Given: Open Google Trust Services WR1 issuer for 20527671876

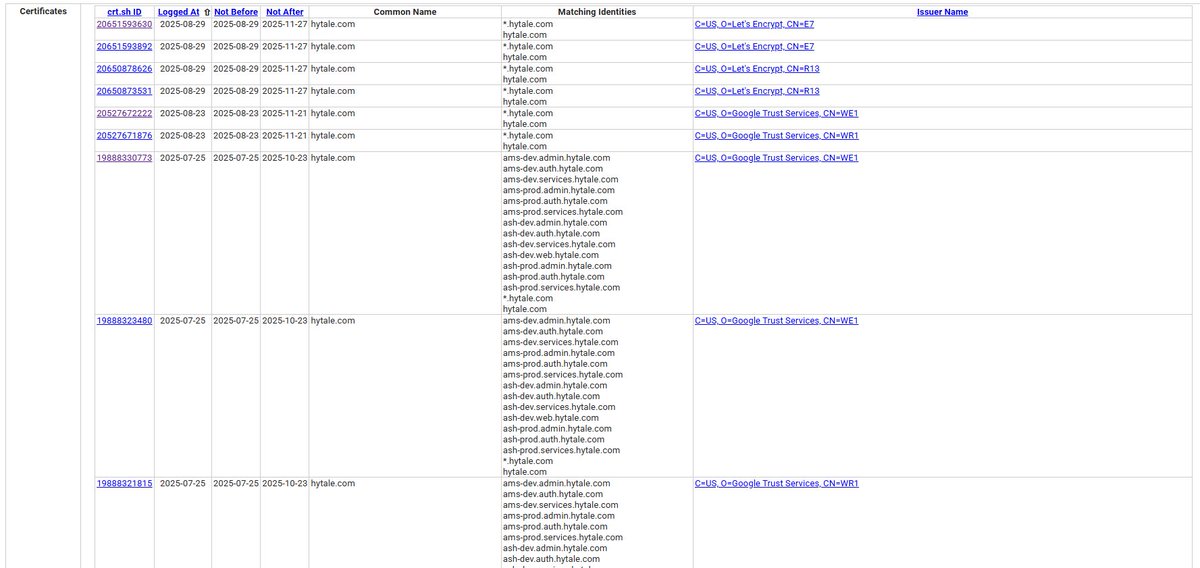Looking at the screenshot, I should click(x=776, y=136).
